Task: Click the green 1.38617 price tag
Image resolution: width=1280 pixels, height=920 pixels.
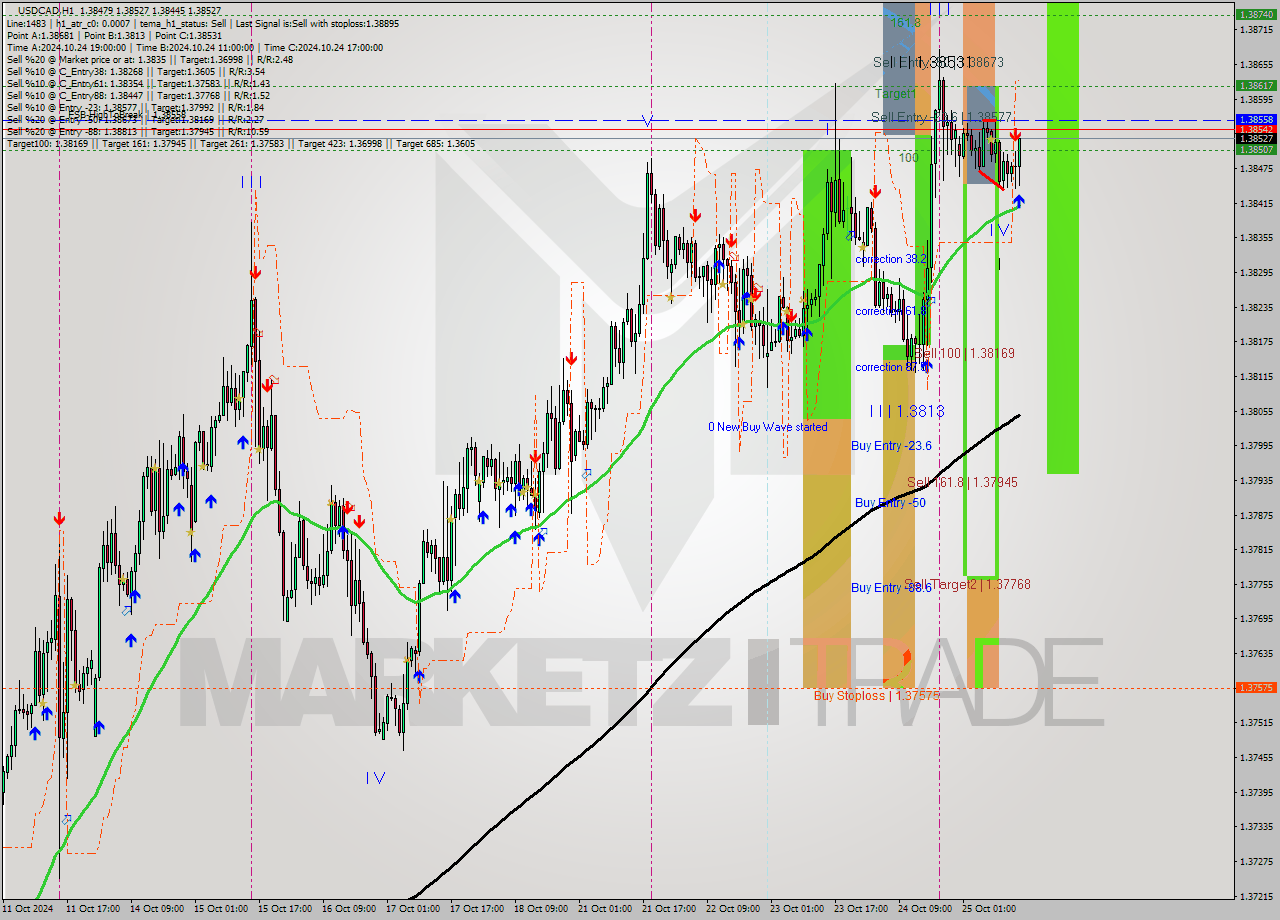Action: [x=1254, y=85]
